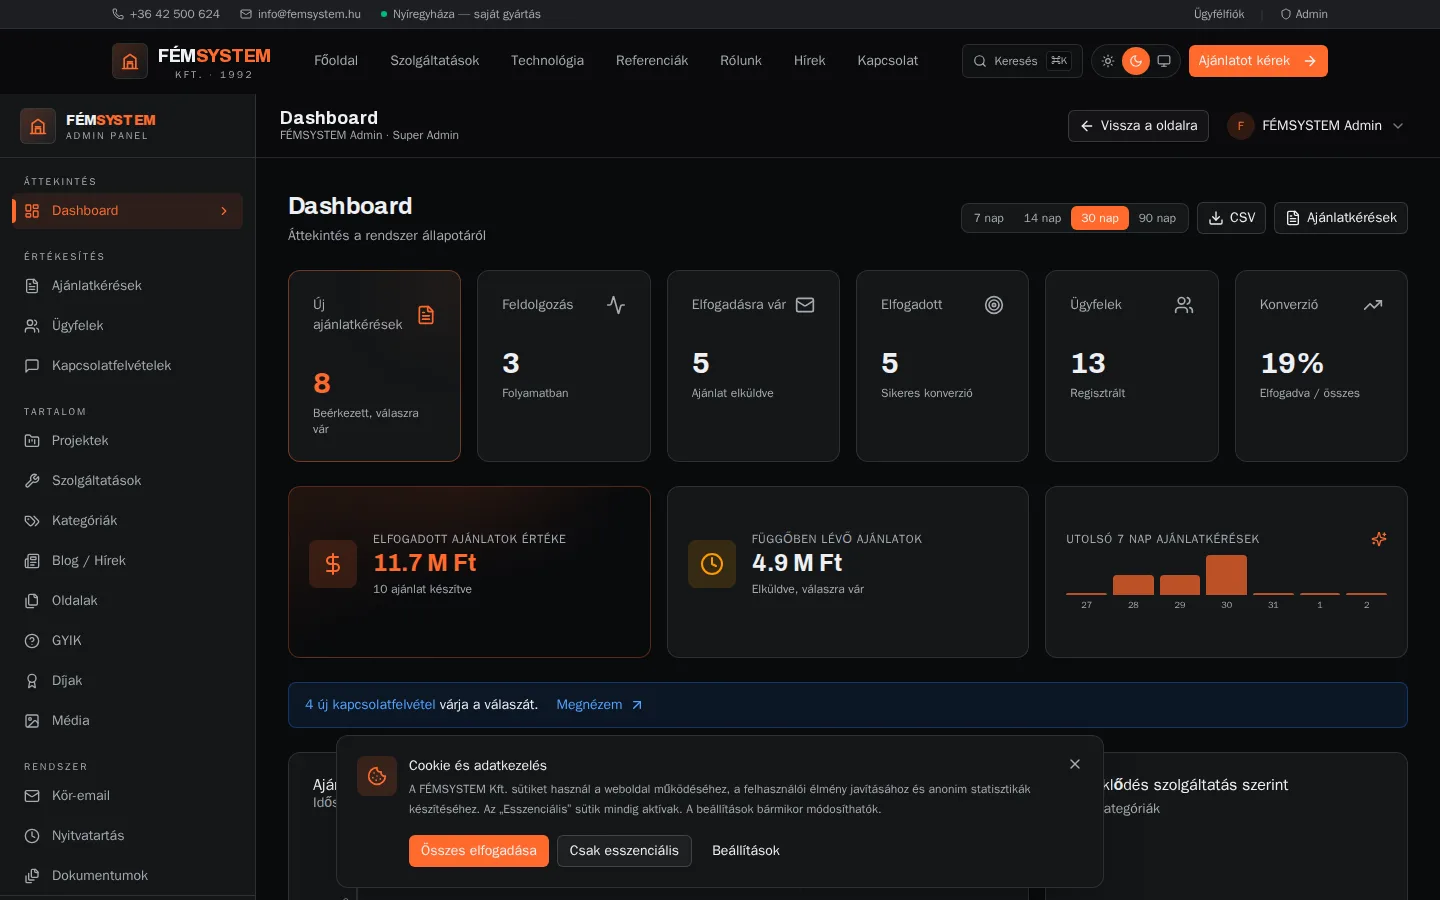The image size is (1440, 900).
Task: Click the search box in the navbar
Action: click(1022, 61)
